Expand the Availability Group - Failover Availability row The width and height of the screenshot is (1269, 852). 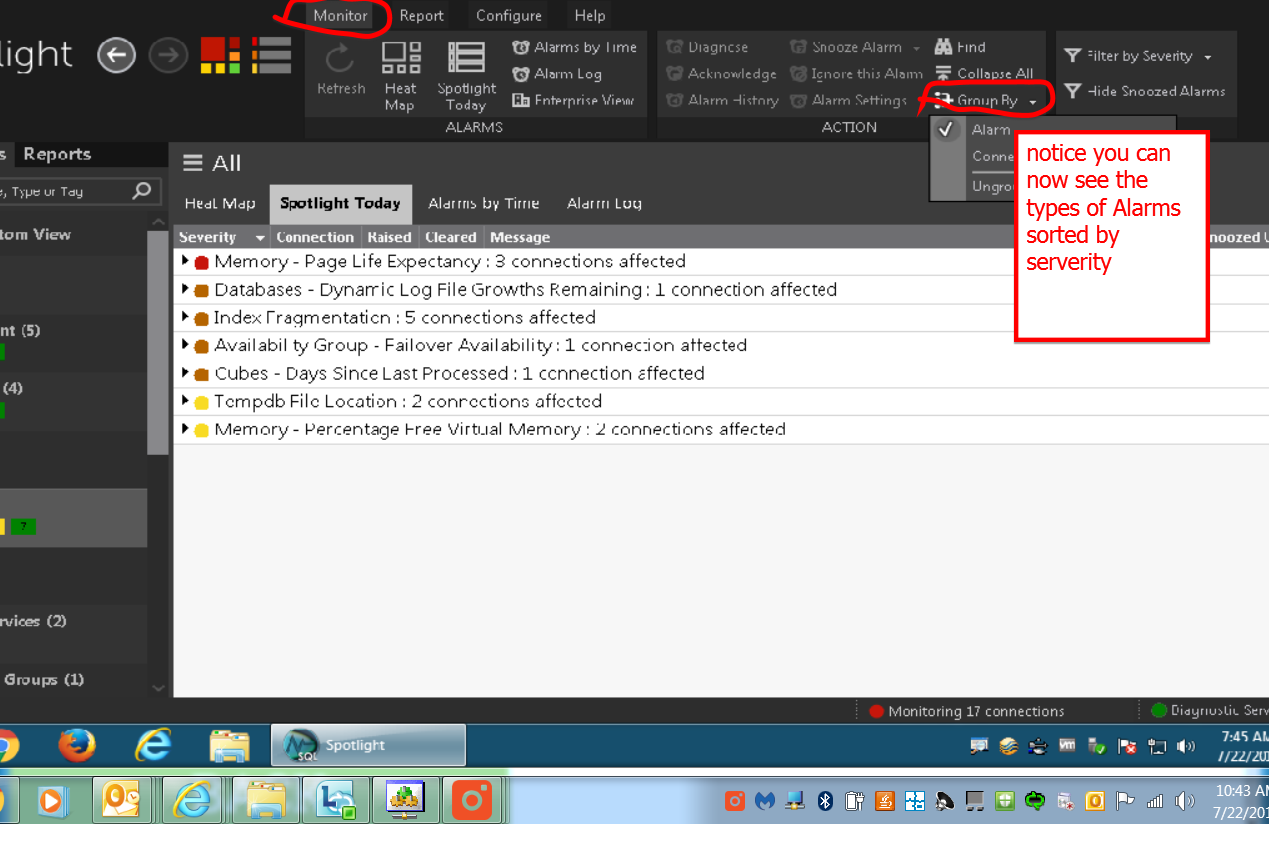point(185,345)
